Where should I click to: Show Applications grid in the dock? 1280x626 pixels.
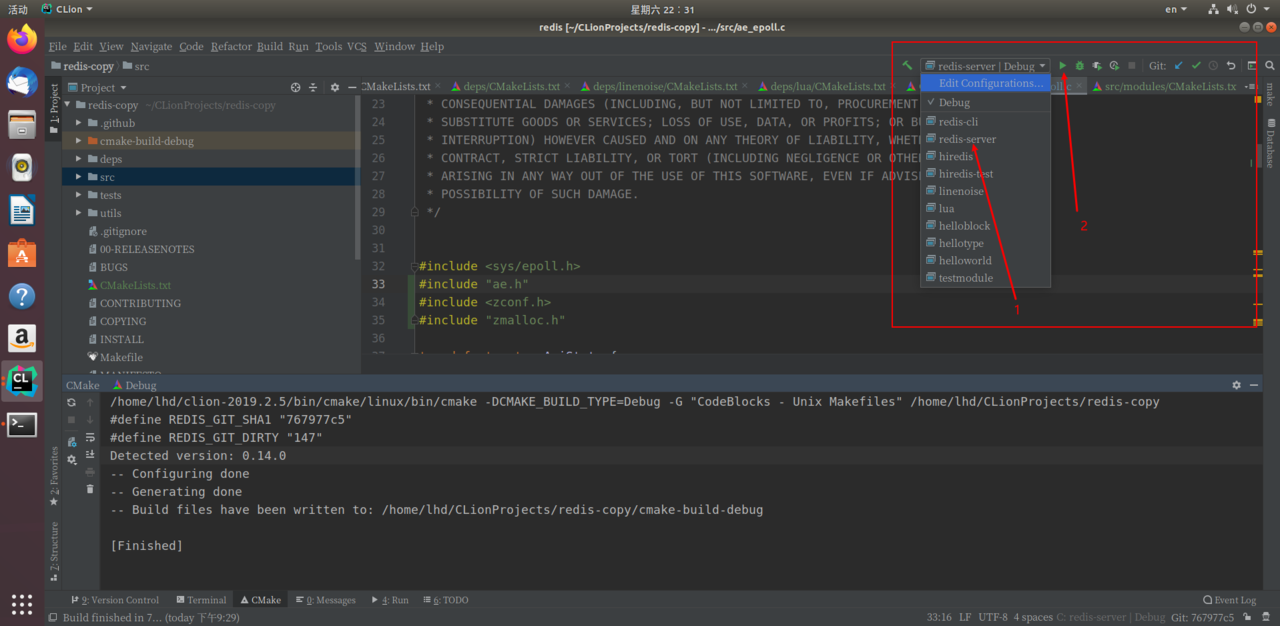tap(22, 603)
